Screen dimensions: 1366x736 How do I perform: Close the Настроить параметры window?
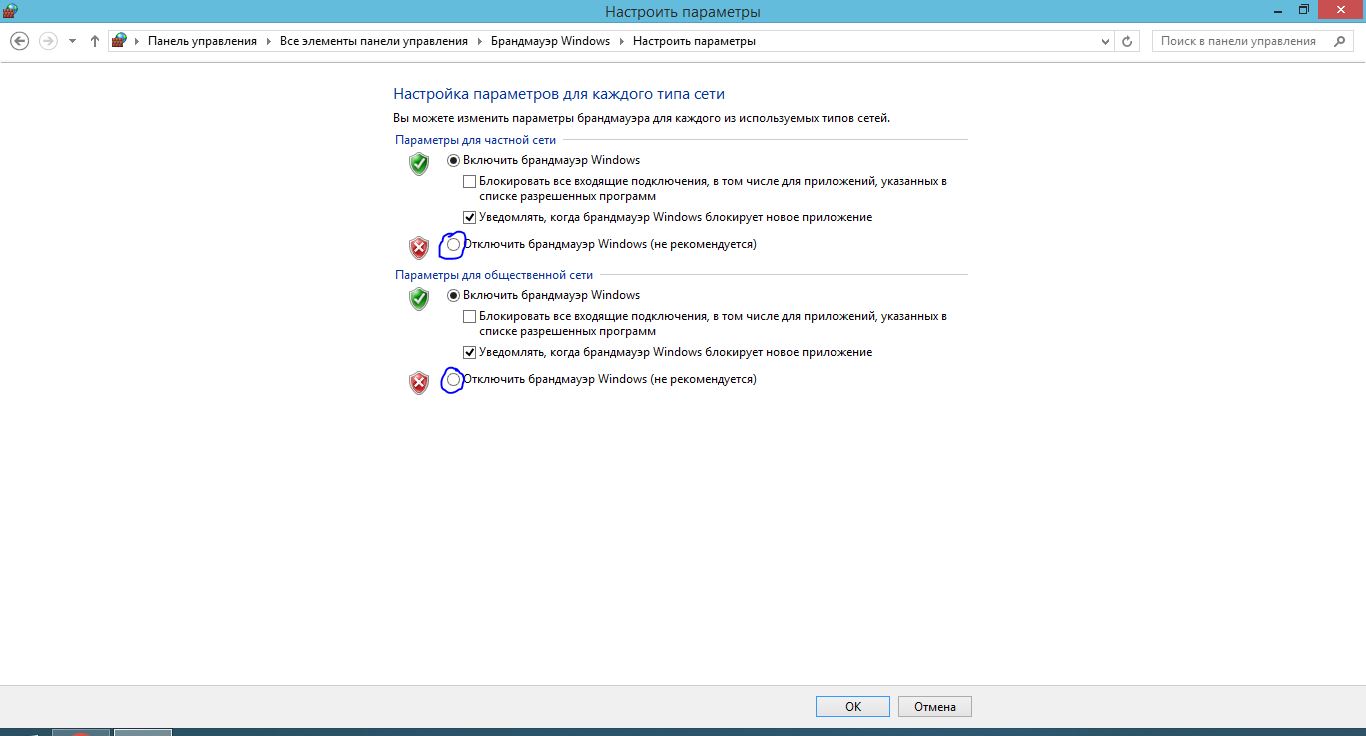tap(1339, 9)
